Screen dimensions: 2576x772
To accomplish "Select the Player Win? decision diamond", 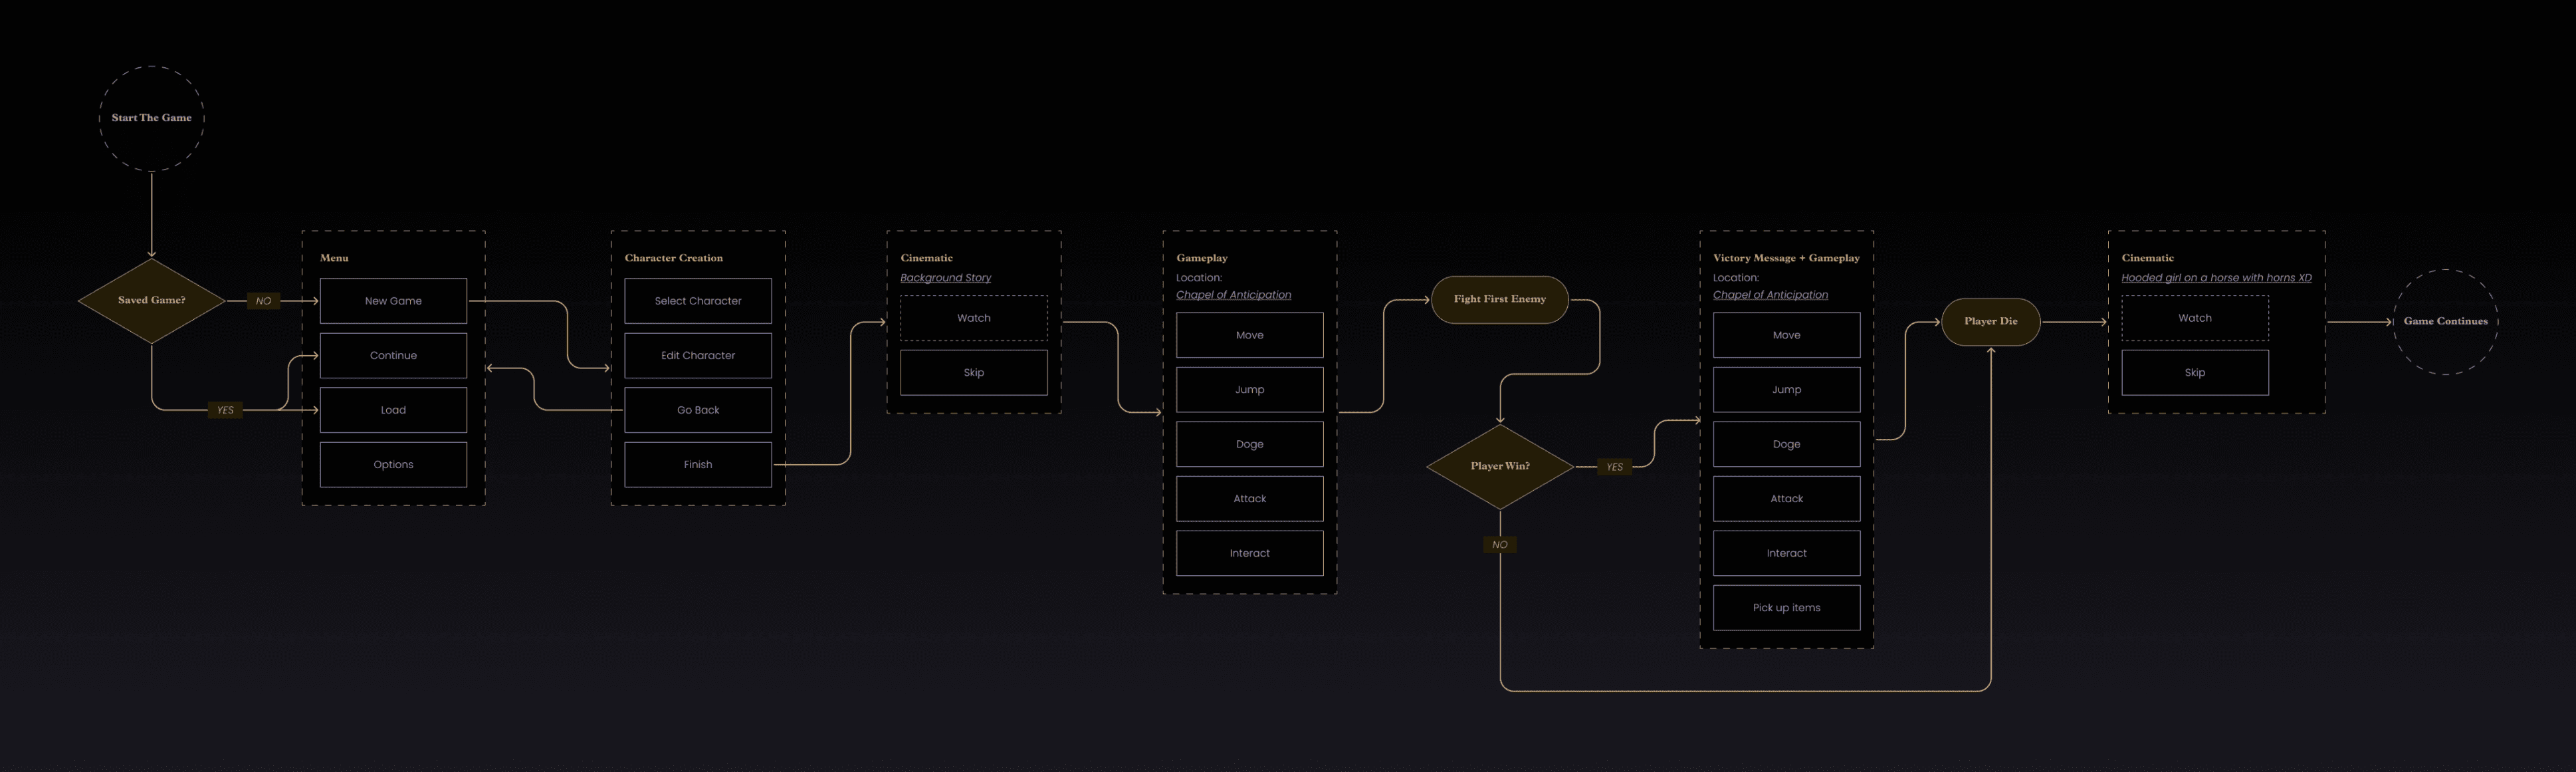I will point(1499,466).
